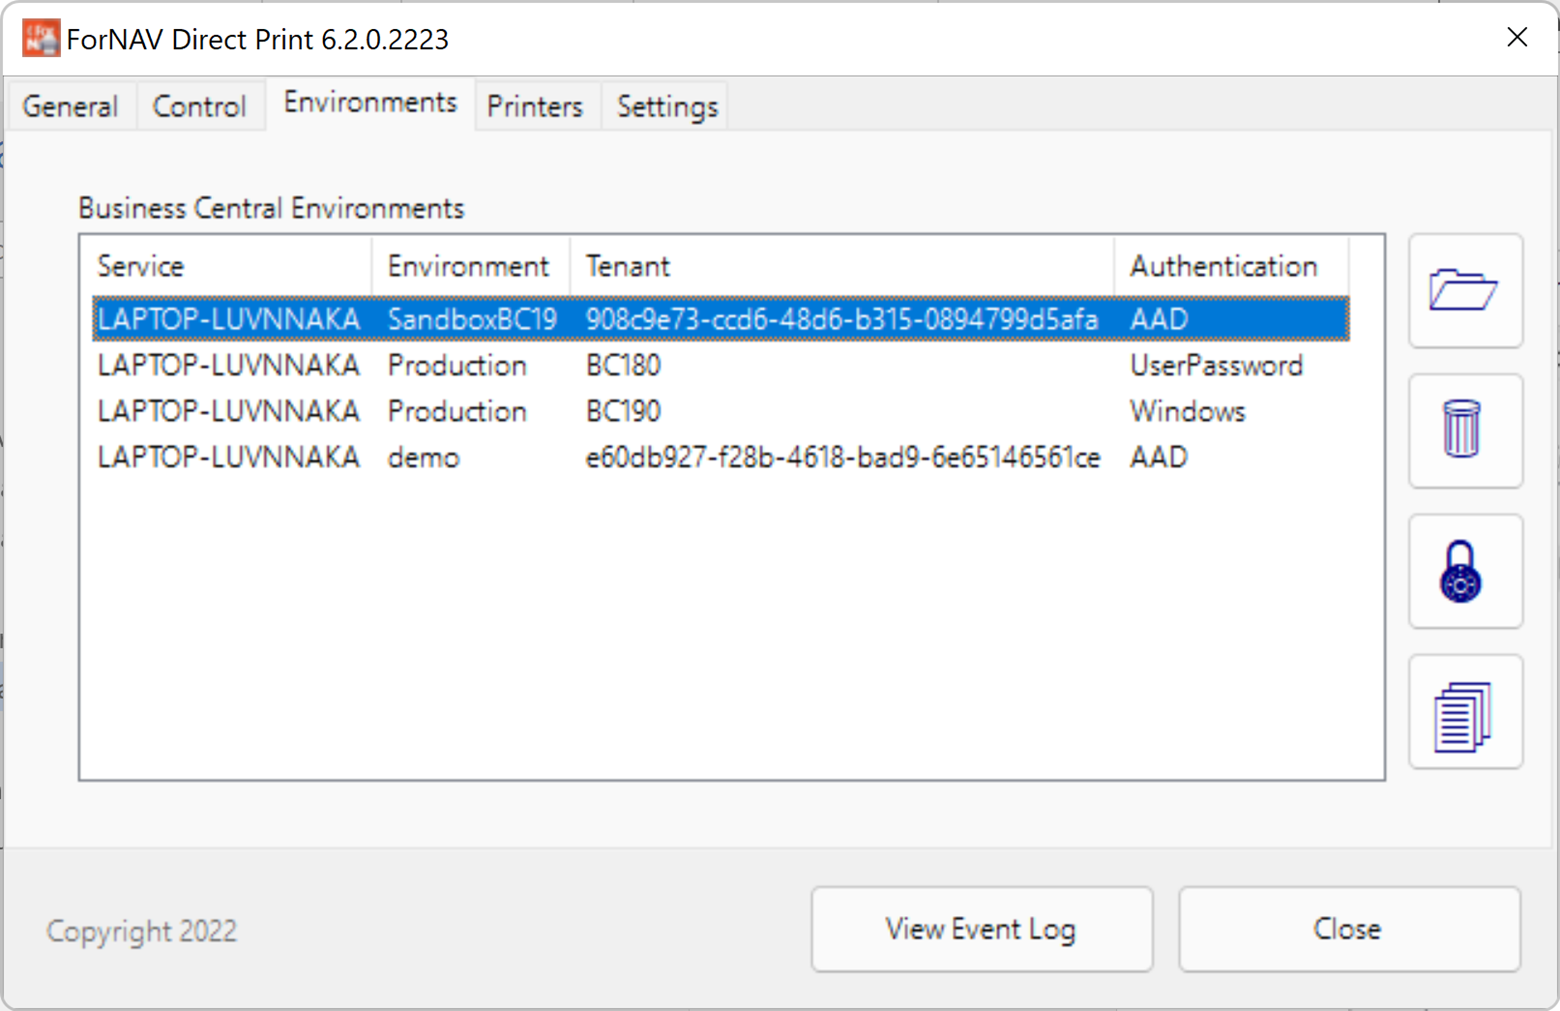Click AAD in the SandboxBC19 row

(1159, 319)
